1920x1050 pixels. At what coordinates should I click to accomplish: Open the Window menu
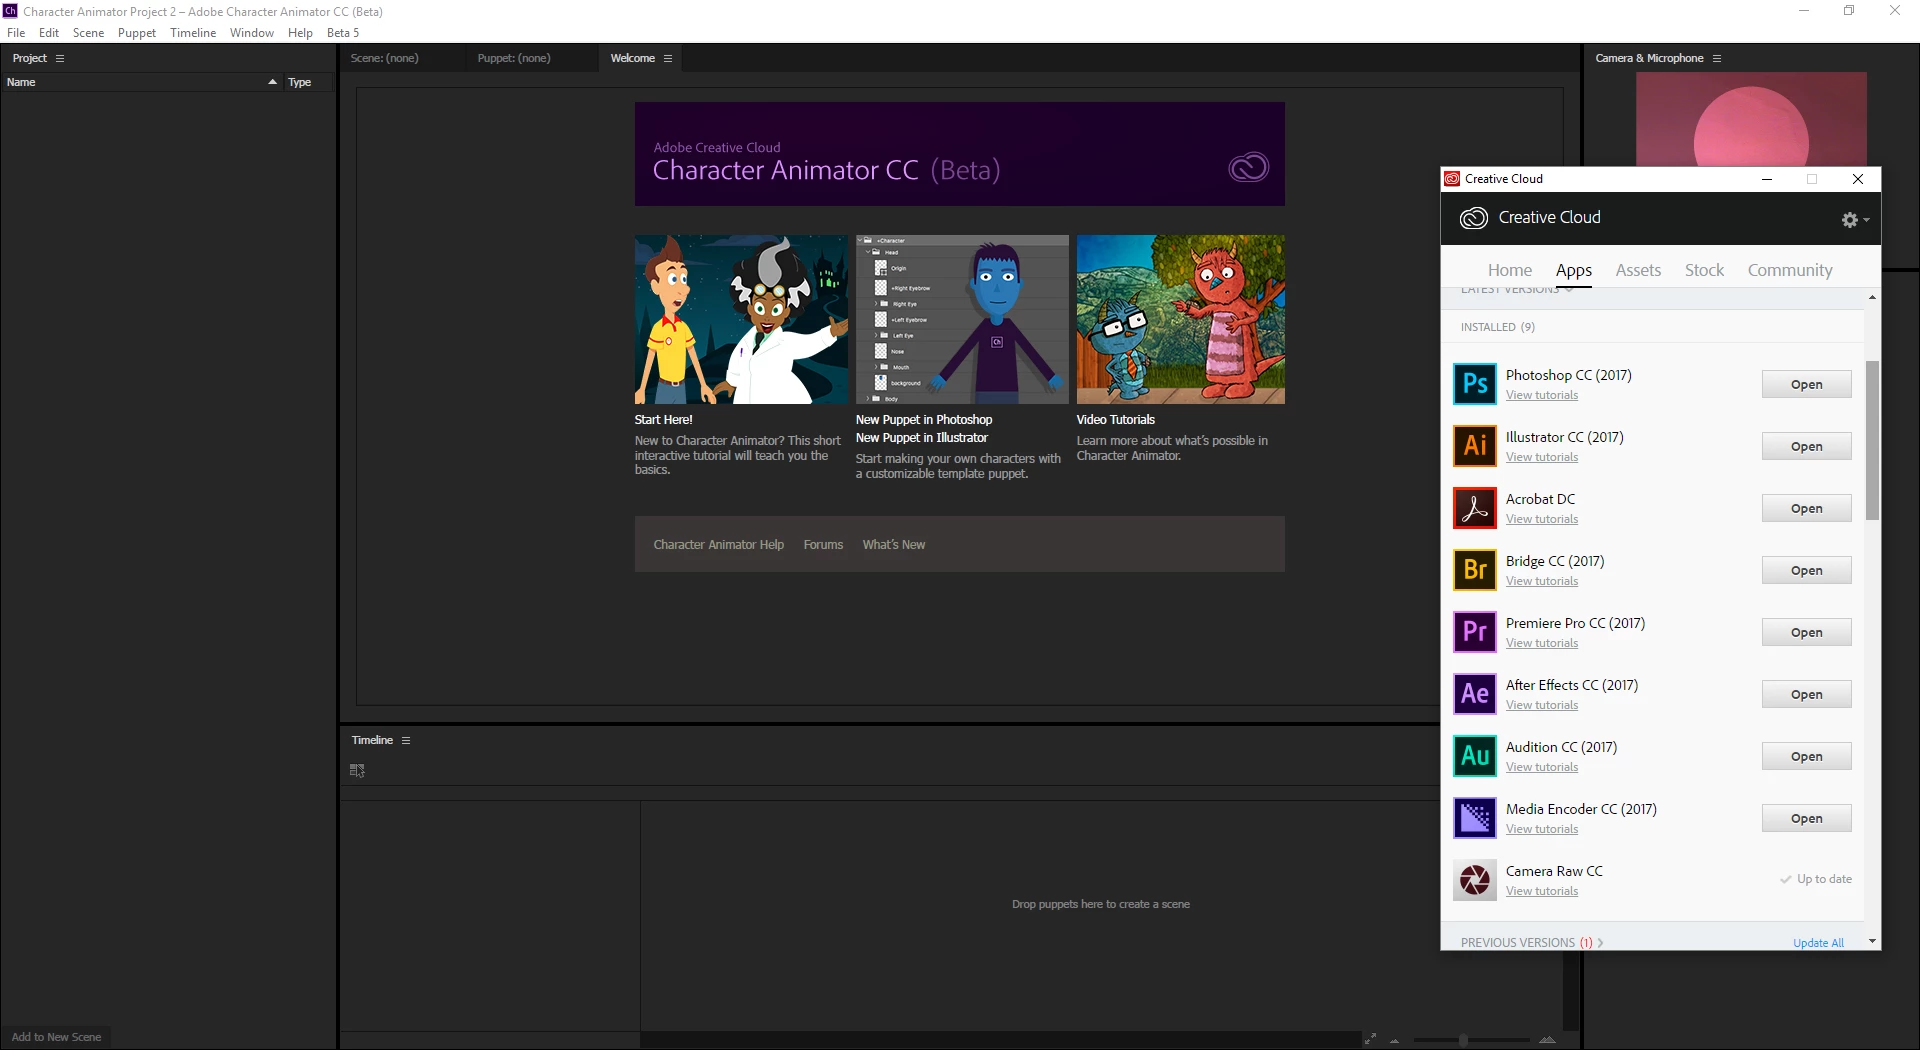coord(252,33)
